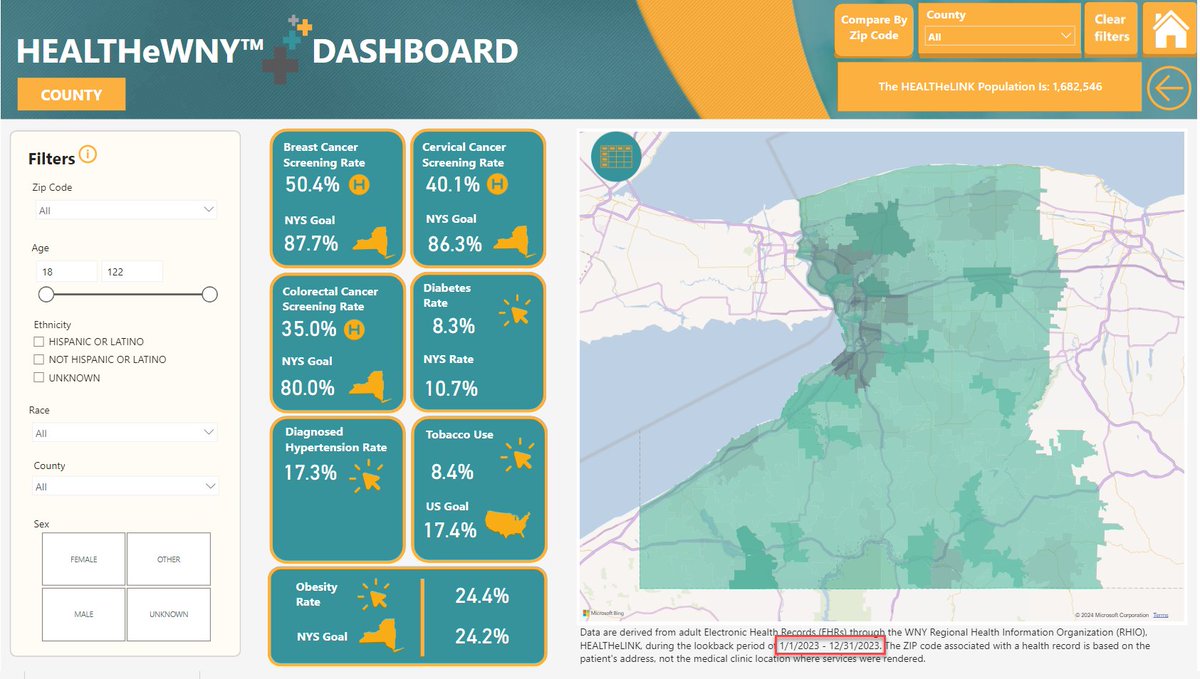Screen dimensions: 1200x679
Task: Click HEALTHeLINK Population banner
Action: click(990, 87)
